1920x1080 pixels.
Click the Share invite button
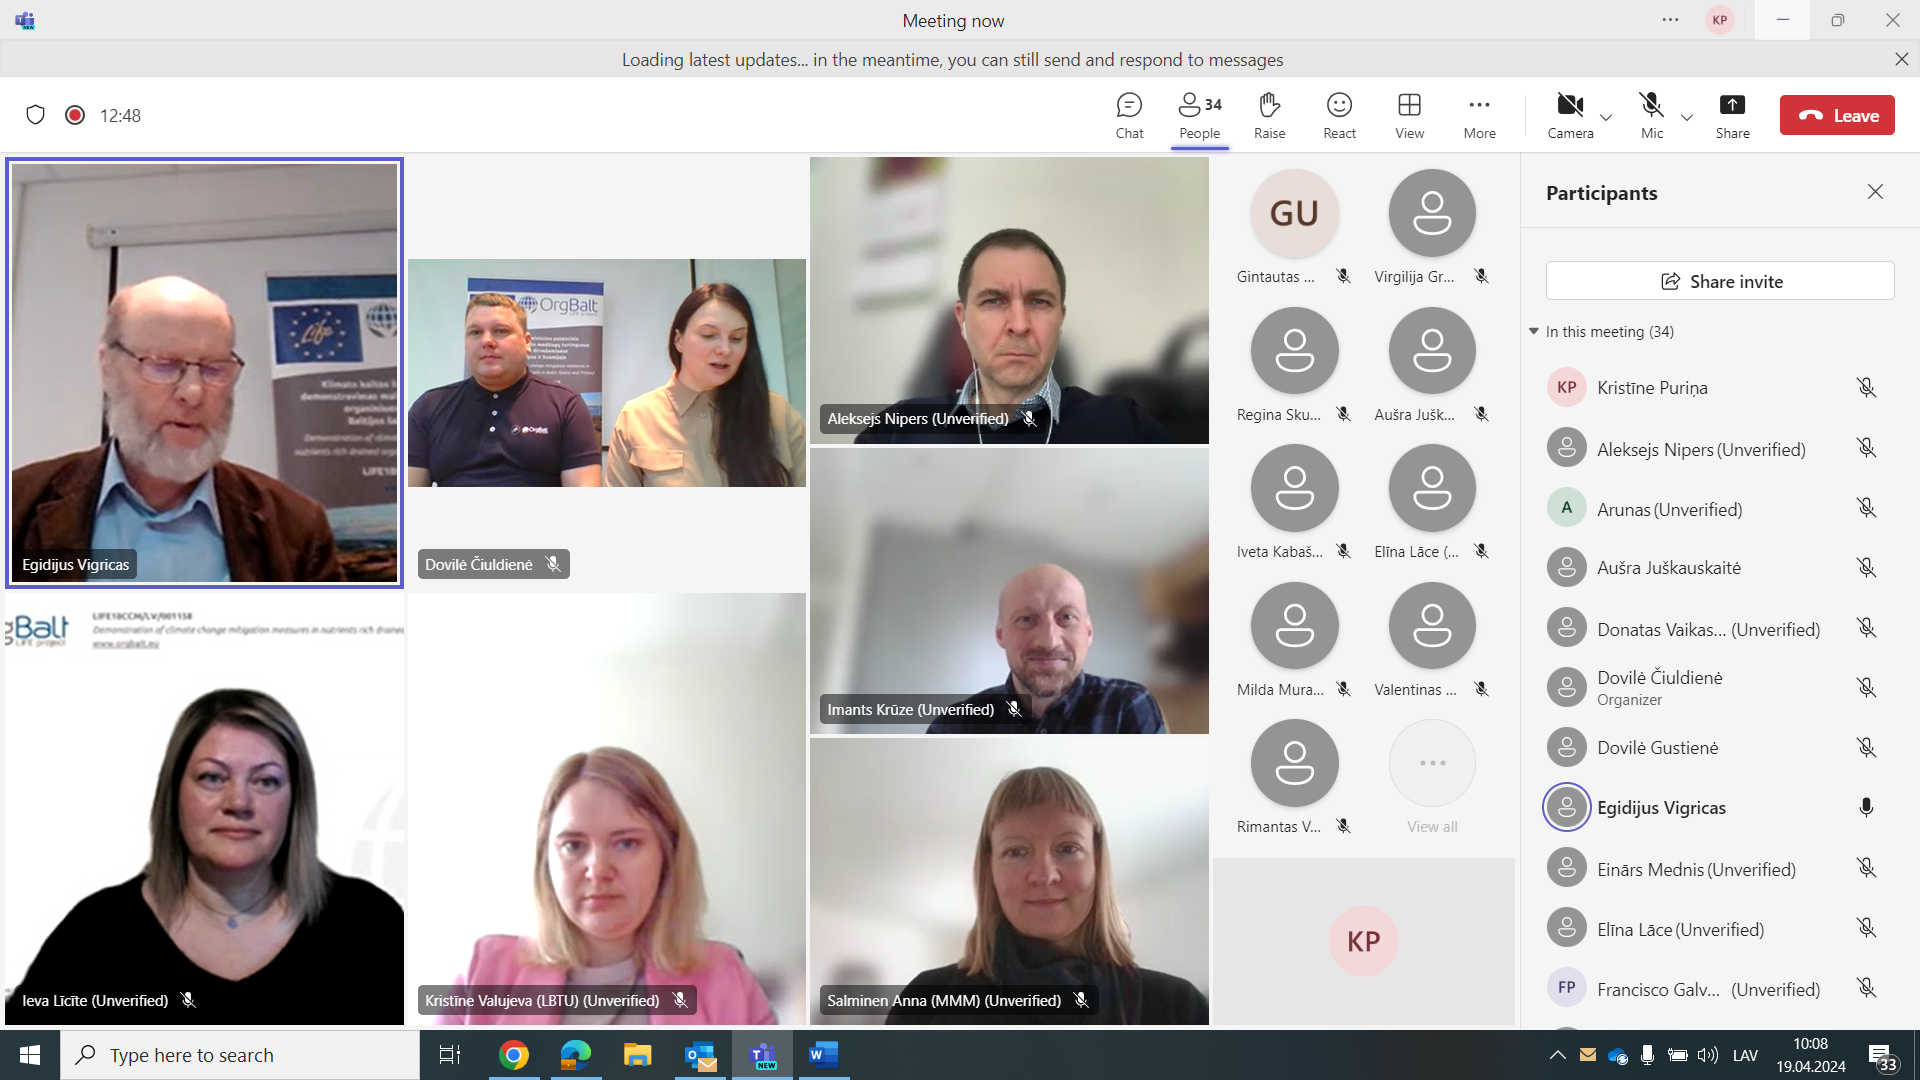1720,281
